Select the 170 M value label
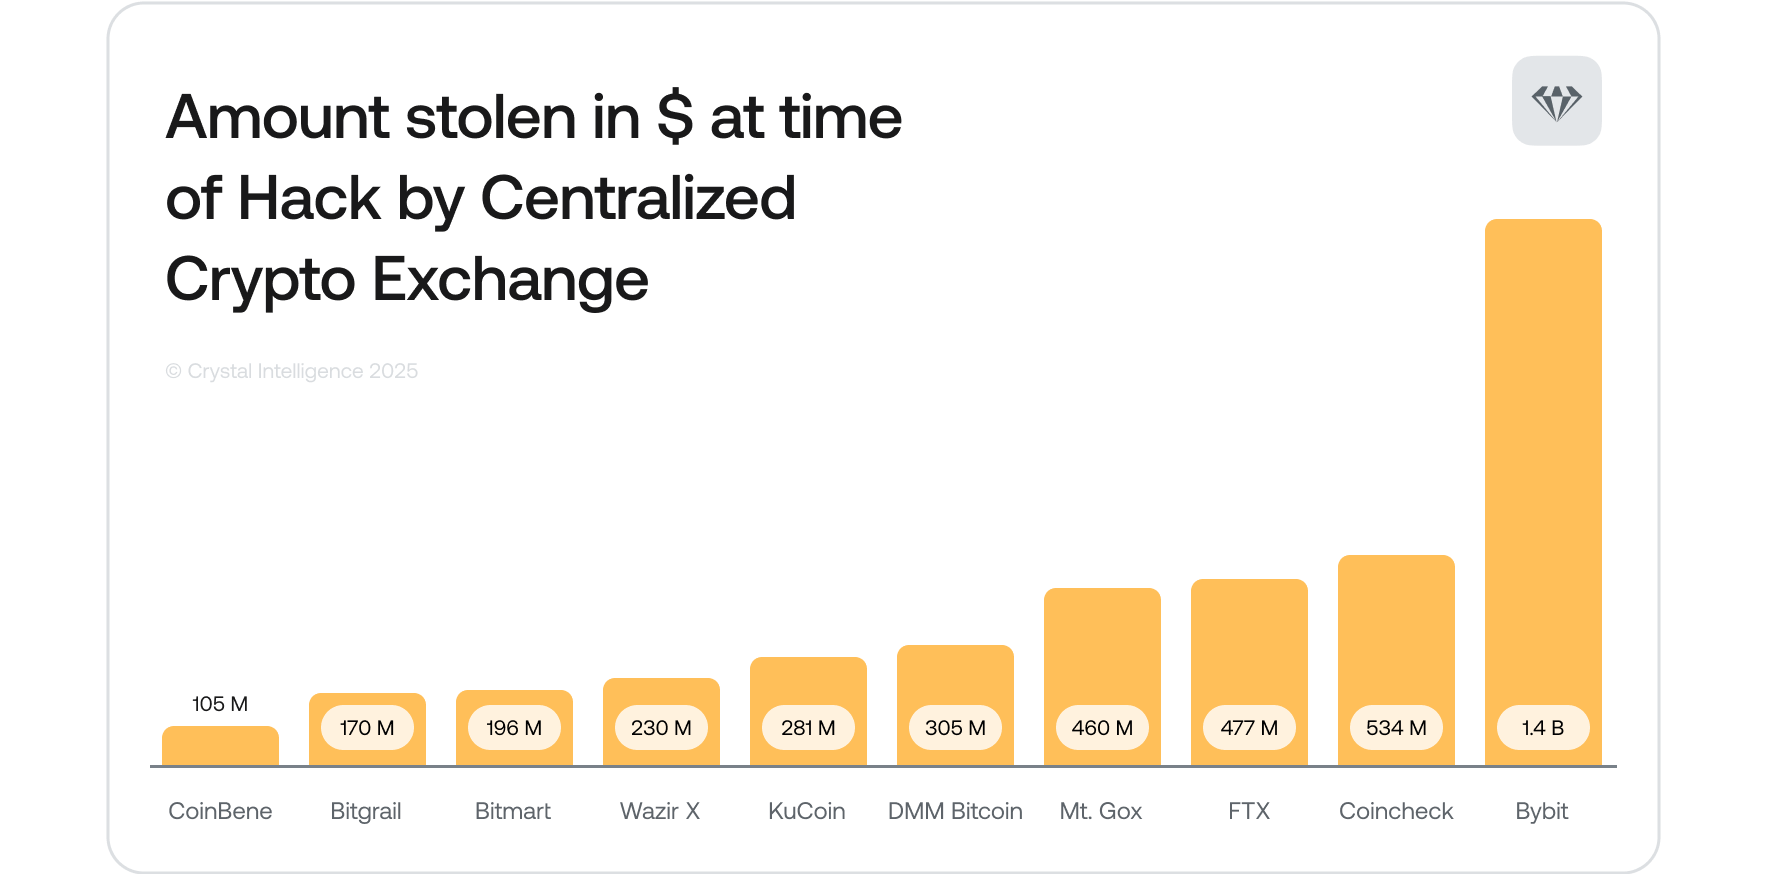Image resolution: width=1767 pixels, height=874 pixels. click(367, 728)
